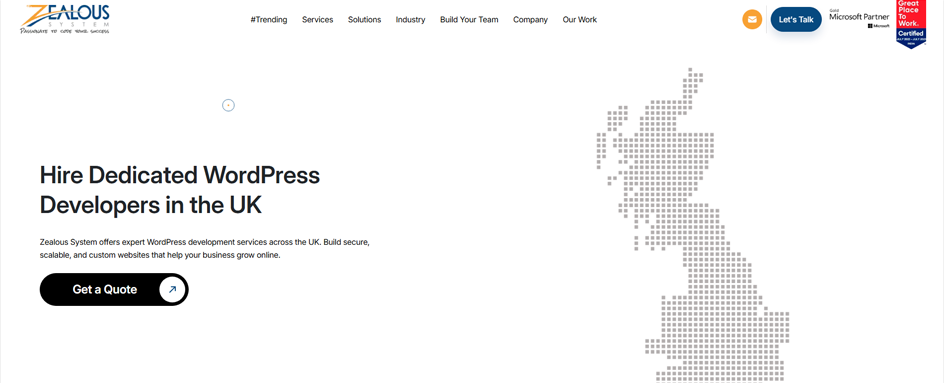Click the arrow icon in Get a Quote

(172, 290)
